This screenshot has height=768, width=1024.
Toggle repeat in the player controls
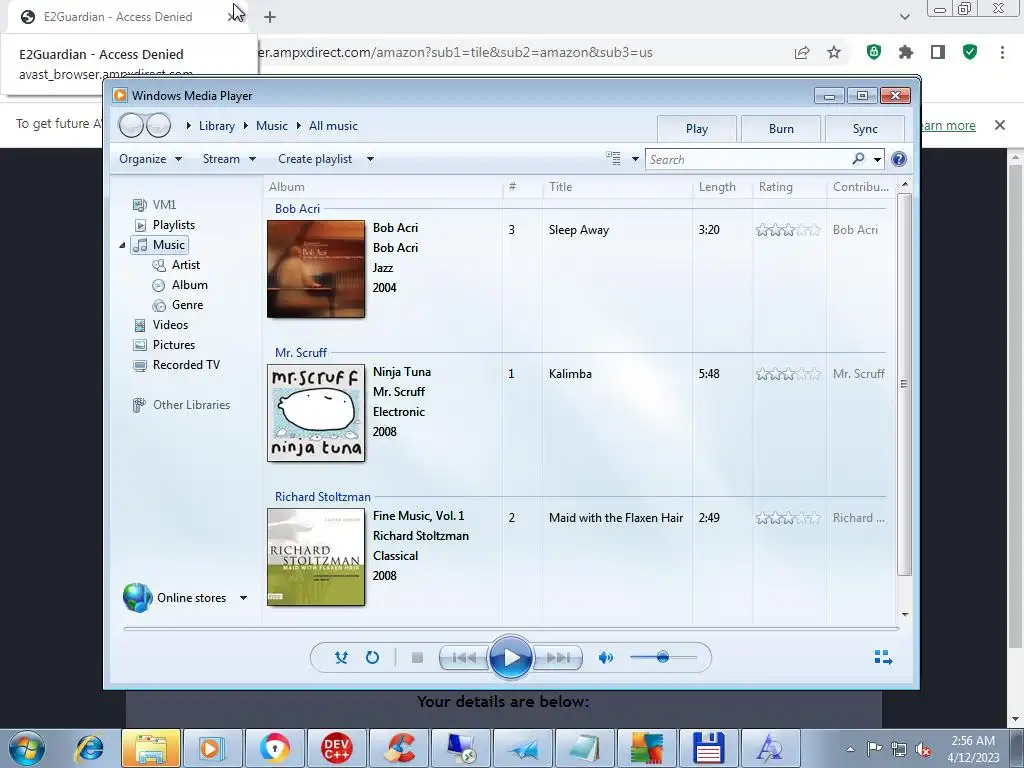pyautogui.click(x=372, y=658)
